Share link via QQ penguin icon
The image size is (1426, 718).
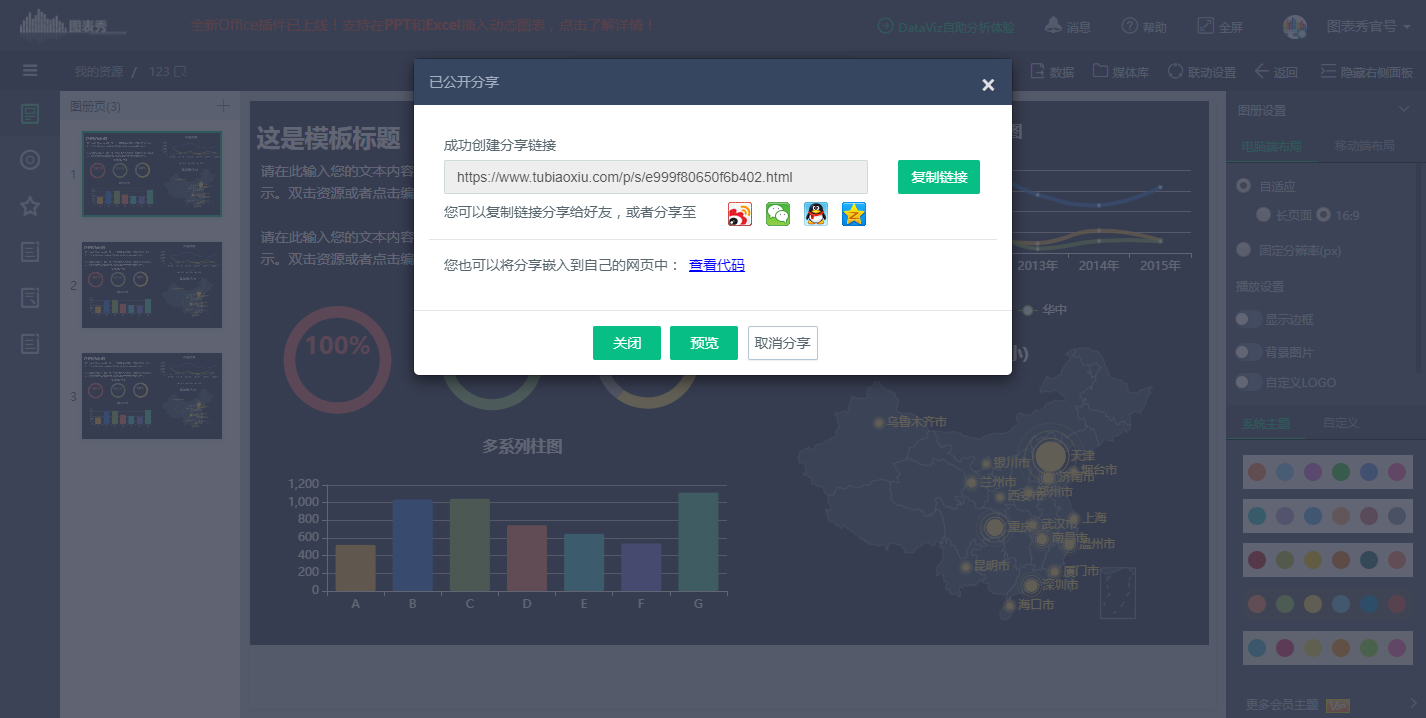(815, 214)
